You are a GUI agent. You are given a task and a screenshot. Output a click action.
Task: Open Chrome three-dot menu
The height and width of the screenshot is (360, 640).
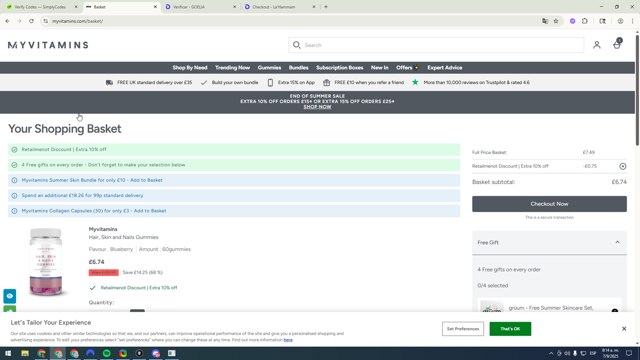(632, 21)
